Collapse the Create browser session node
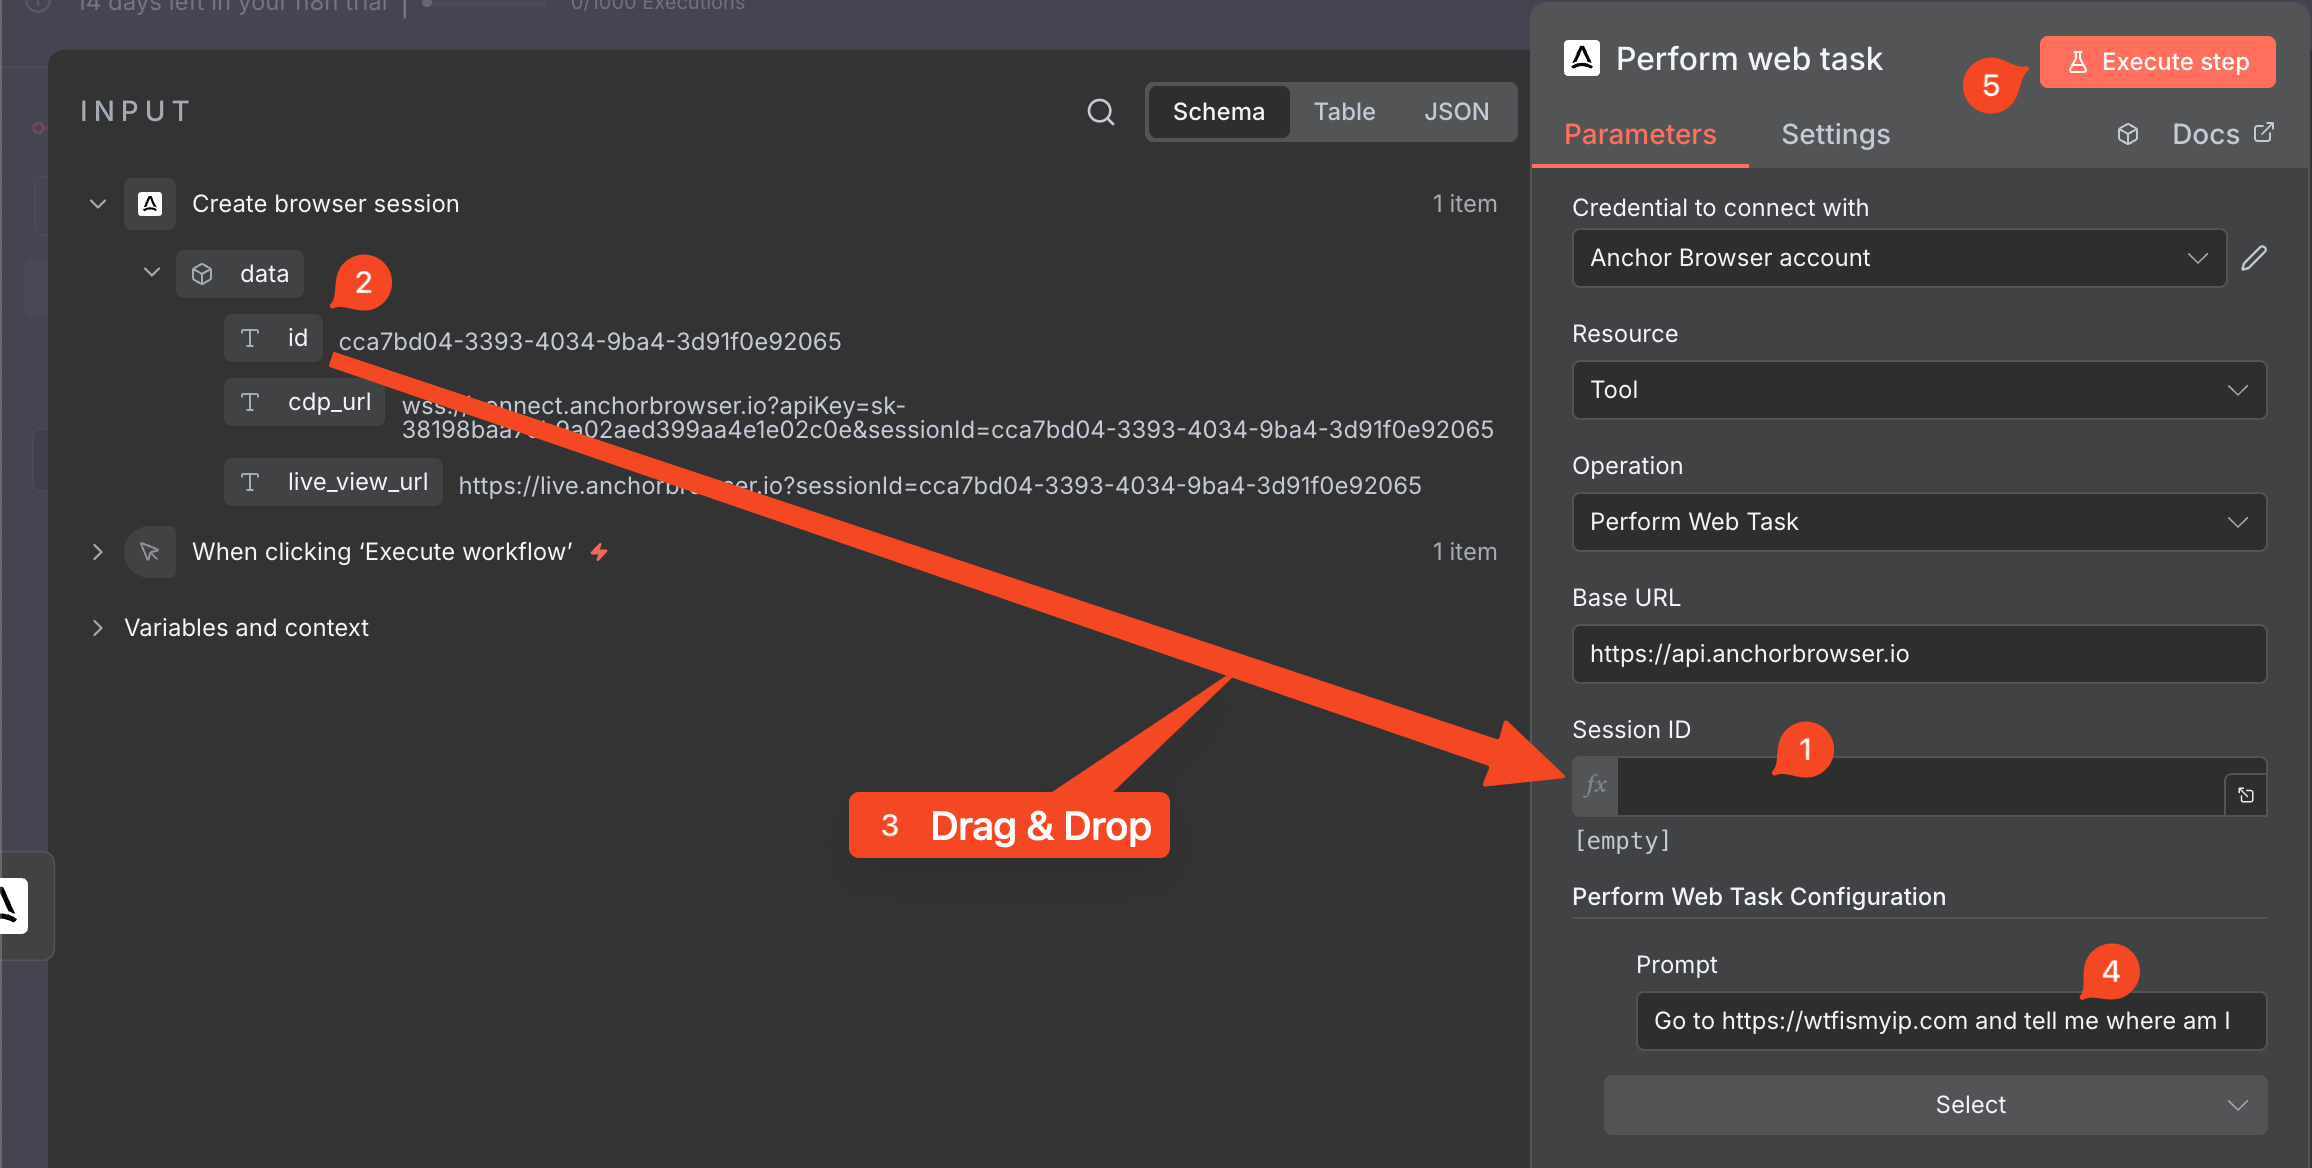The width and height of the screenshot is (2312, 1168). (x=98, y=204)
